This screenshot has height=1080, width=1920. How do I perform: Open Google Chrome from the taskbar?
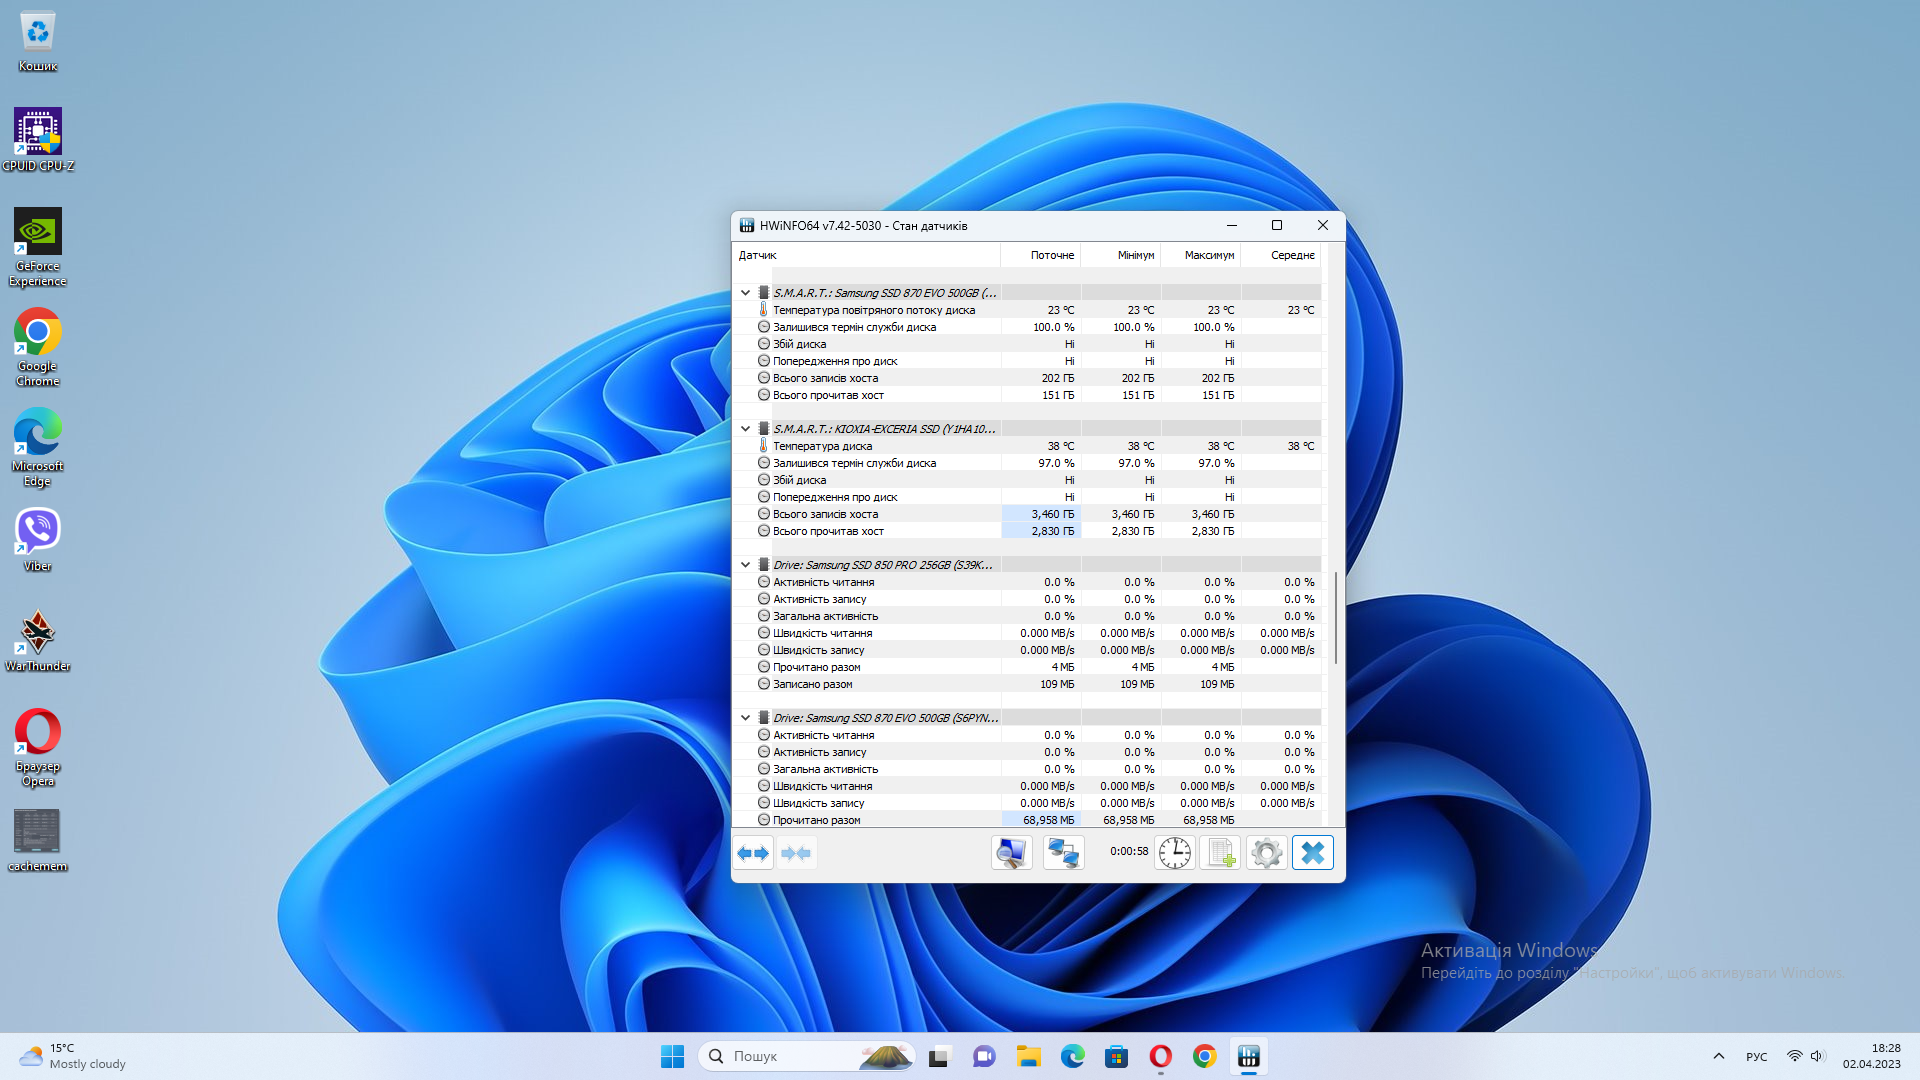tap(1204, 1056)
